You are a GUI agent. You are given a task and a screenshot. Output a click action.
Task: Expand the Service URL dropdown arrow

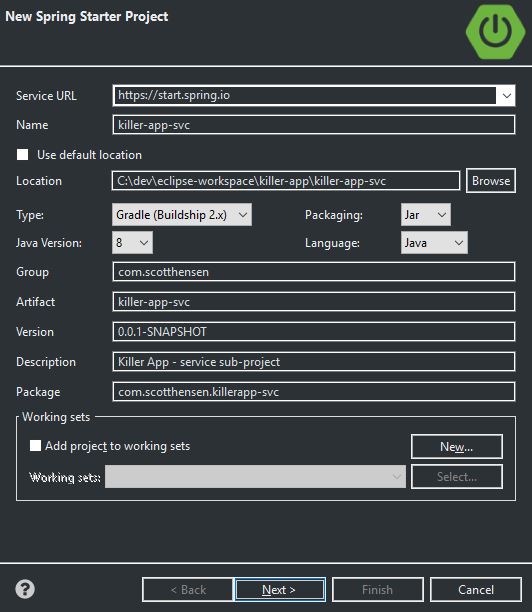tap(507, 96)
